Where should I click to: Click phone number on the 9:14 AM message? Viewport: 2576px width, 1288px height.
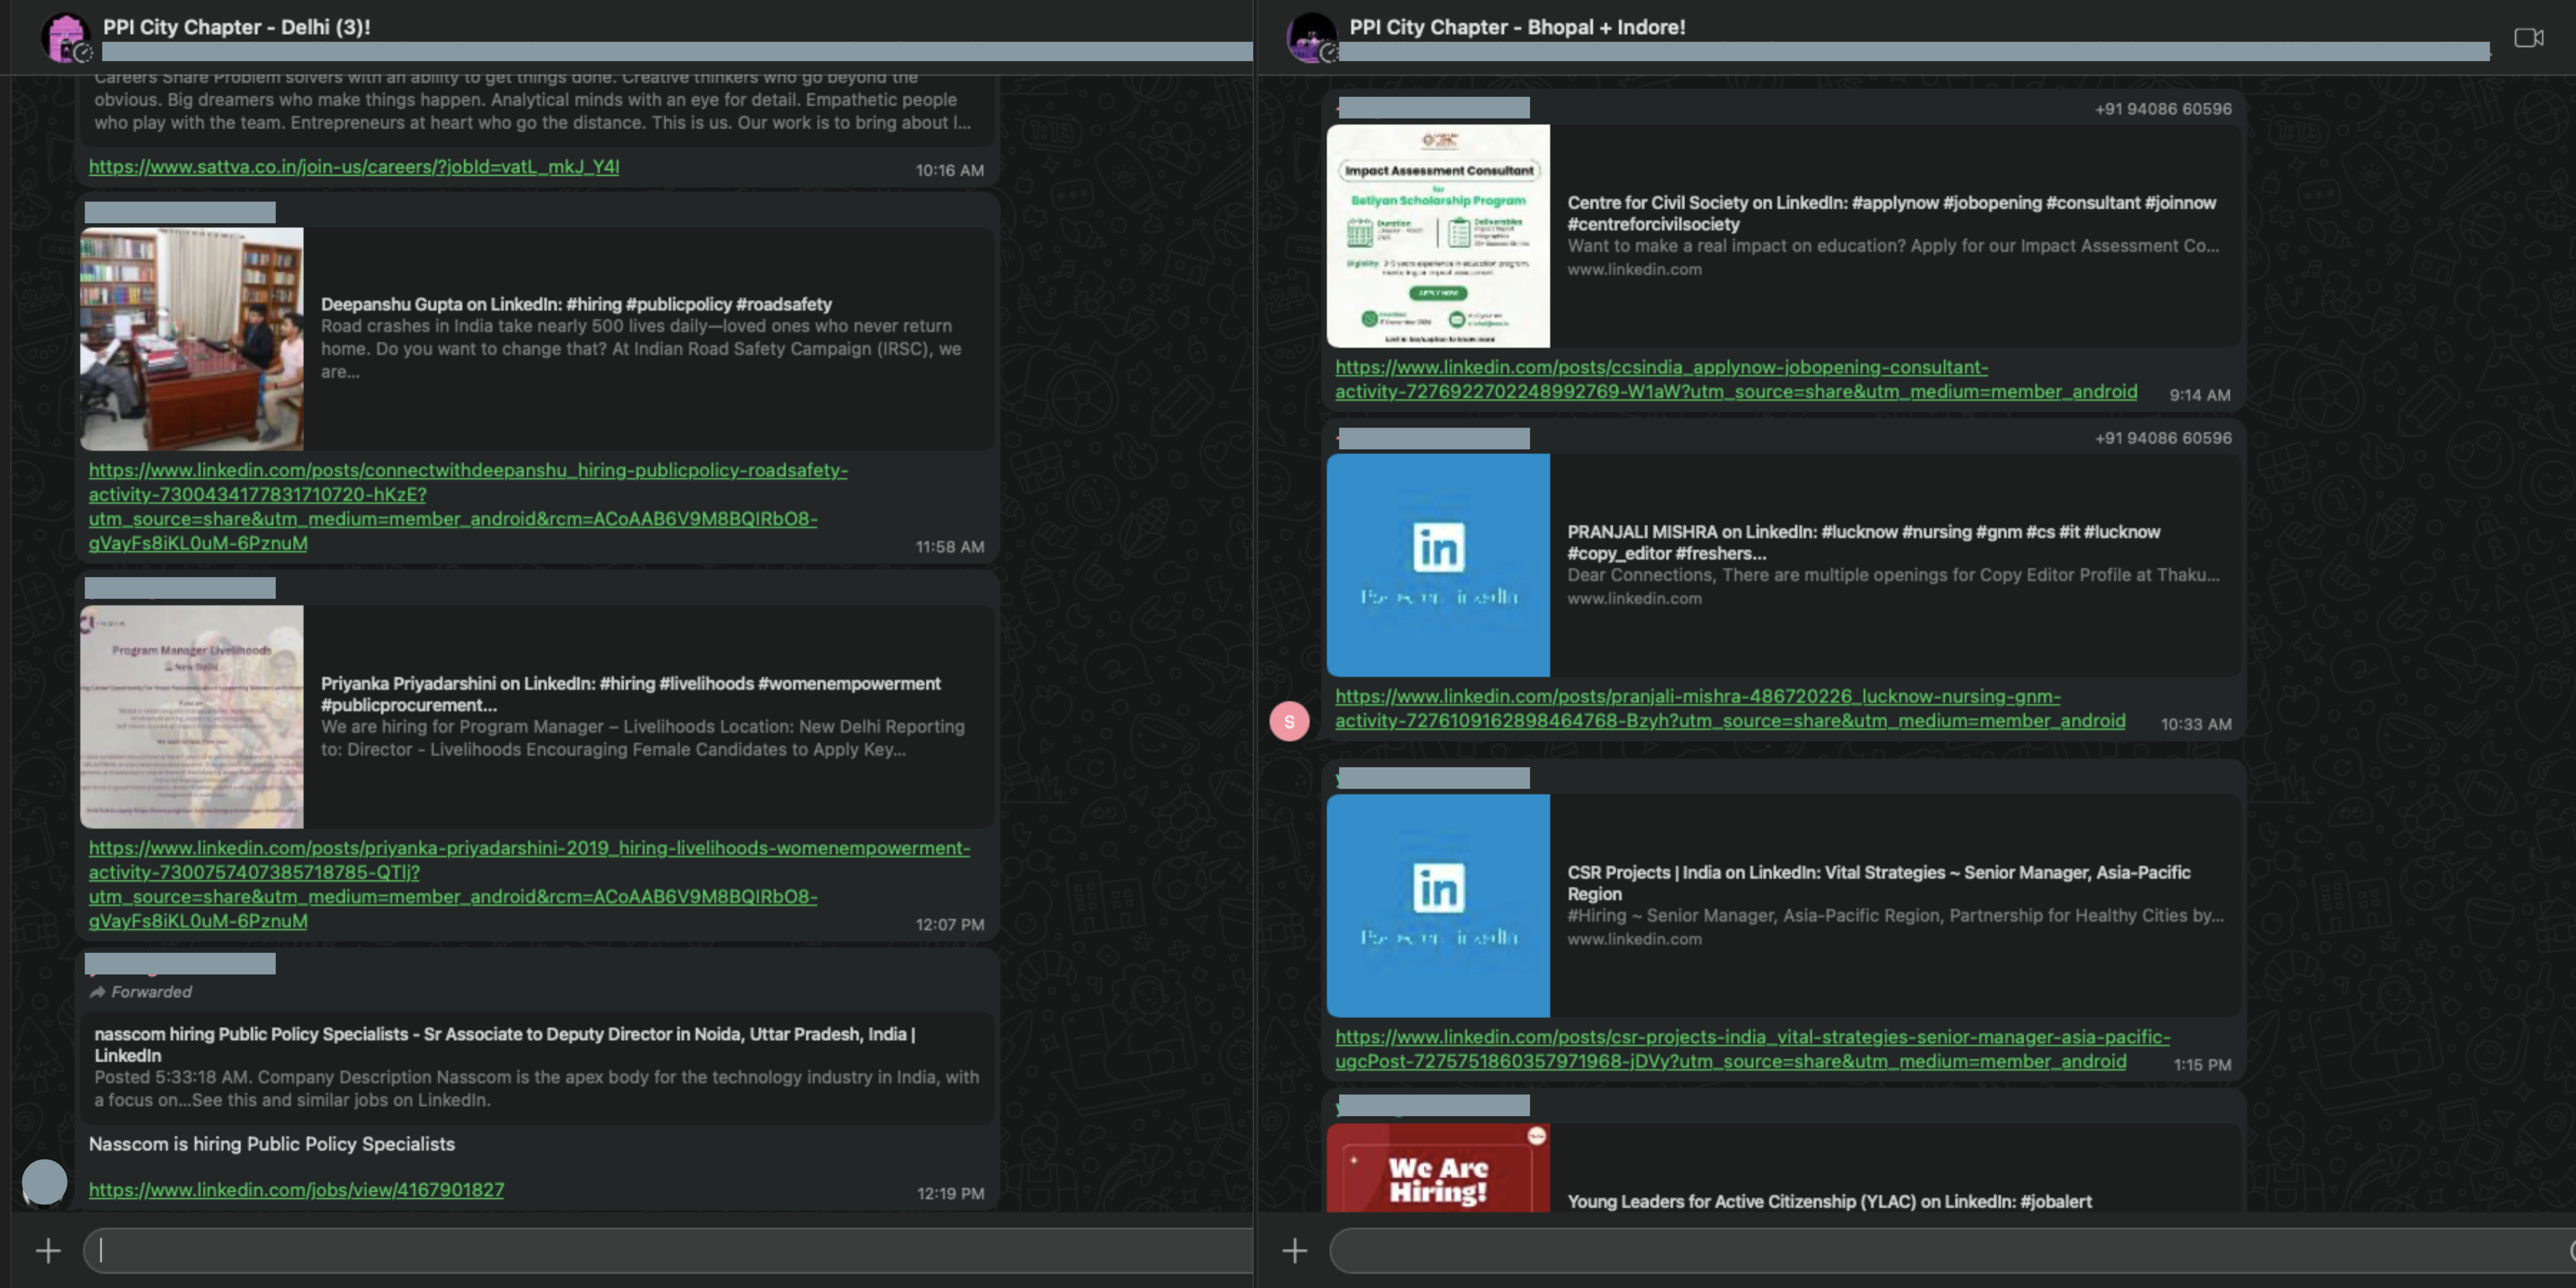pyautogui.click(x=2163, y=109)
